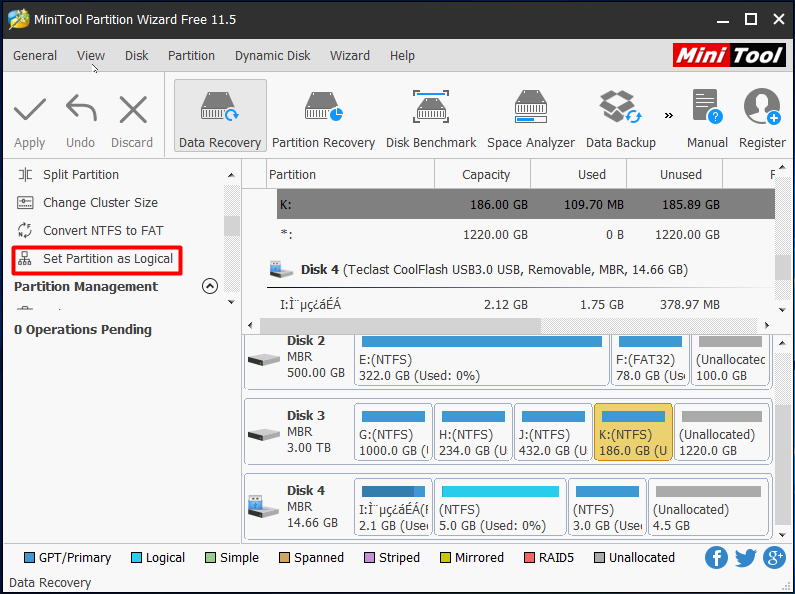Select J:(NTFS) 432.0 GB block
The height and width of the screenshot is (594, 795).
[553, 432]
